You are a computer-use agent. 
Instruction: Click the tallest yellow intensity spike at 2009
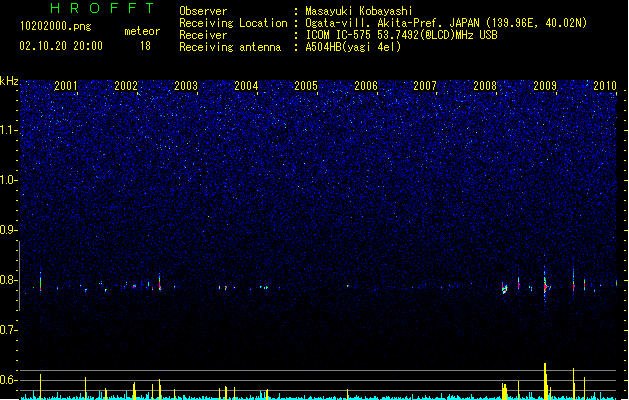(545, 381)
